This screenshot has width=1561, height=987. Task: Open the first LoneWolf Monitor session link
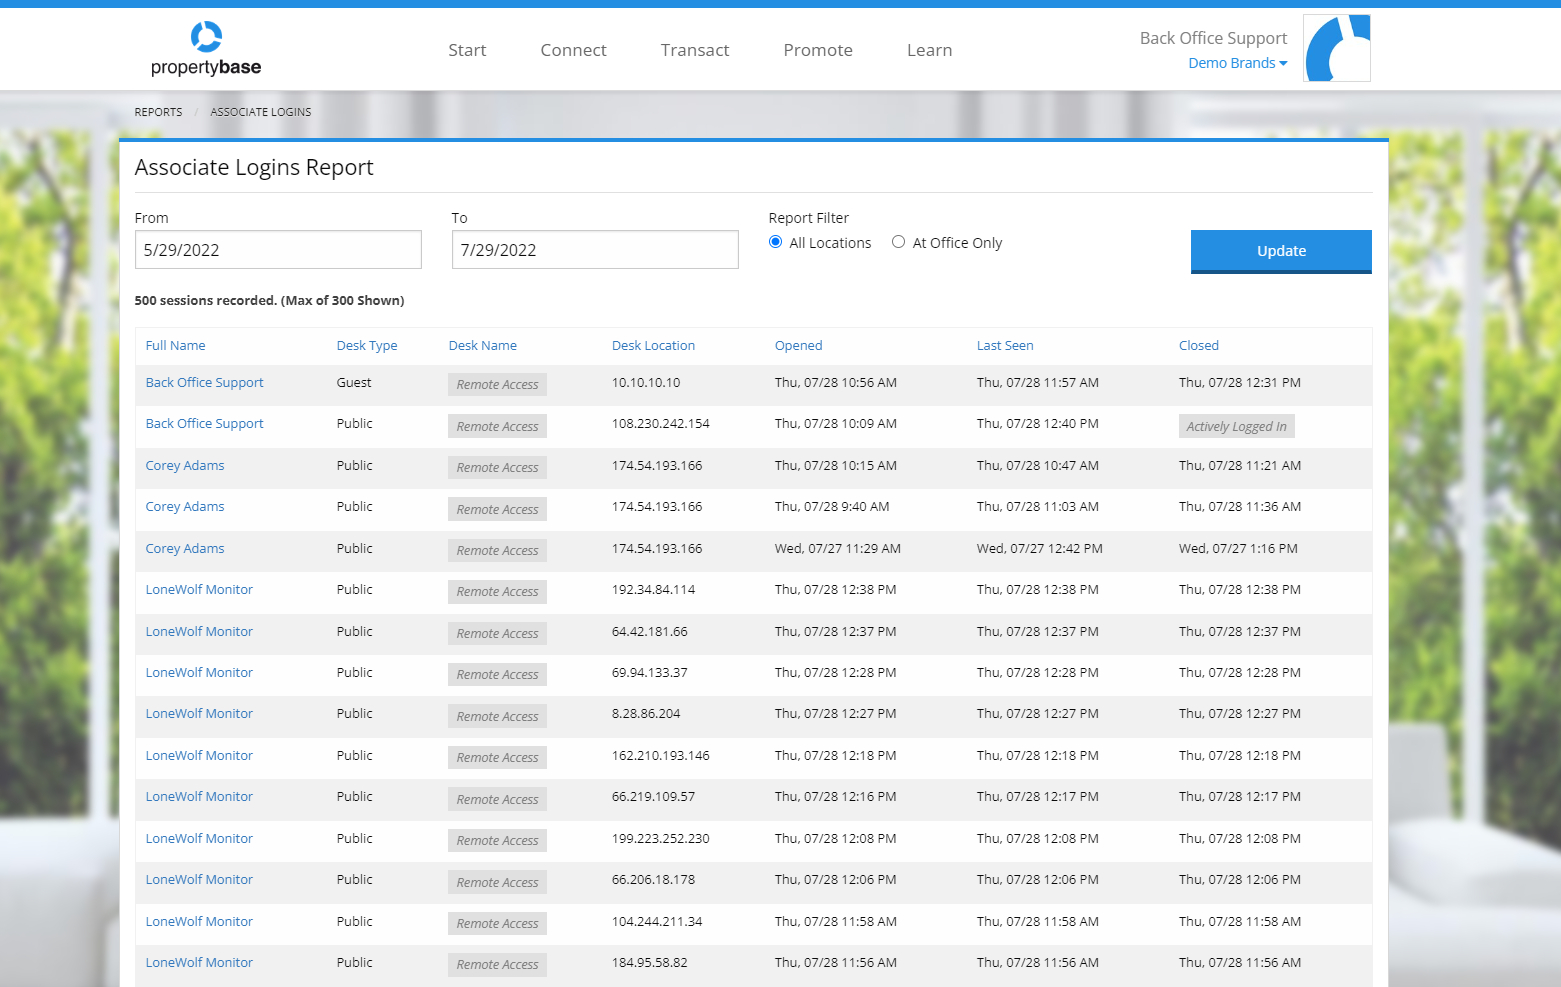point(199,589)
